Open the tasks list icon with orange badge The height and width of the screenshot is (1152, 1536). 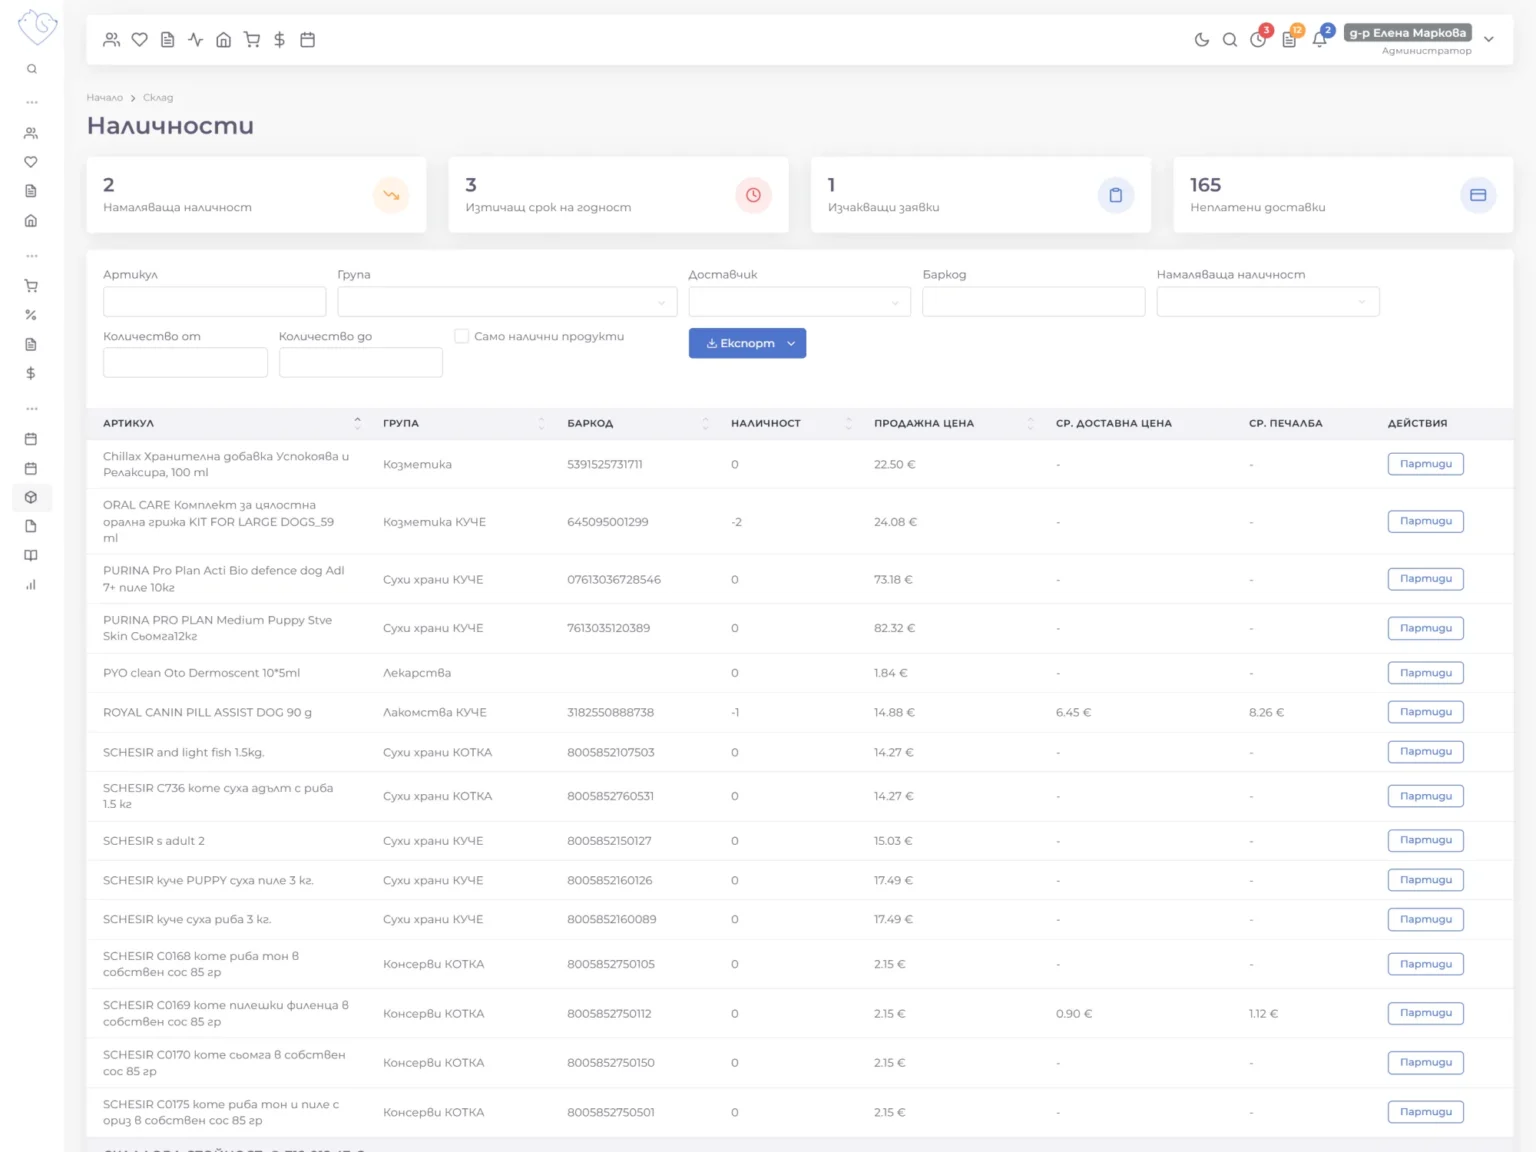pos(1289,40)
